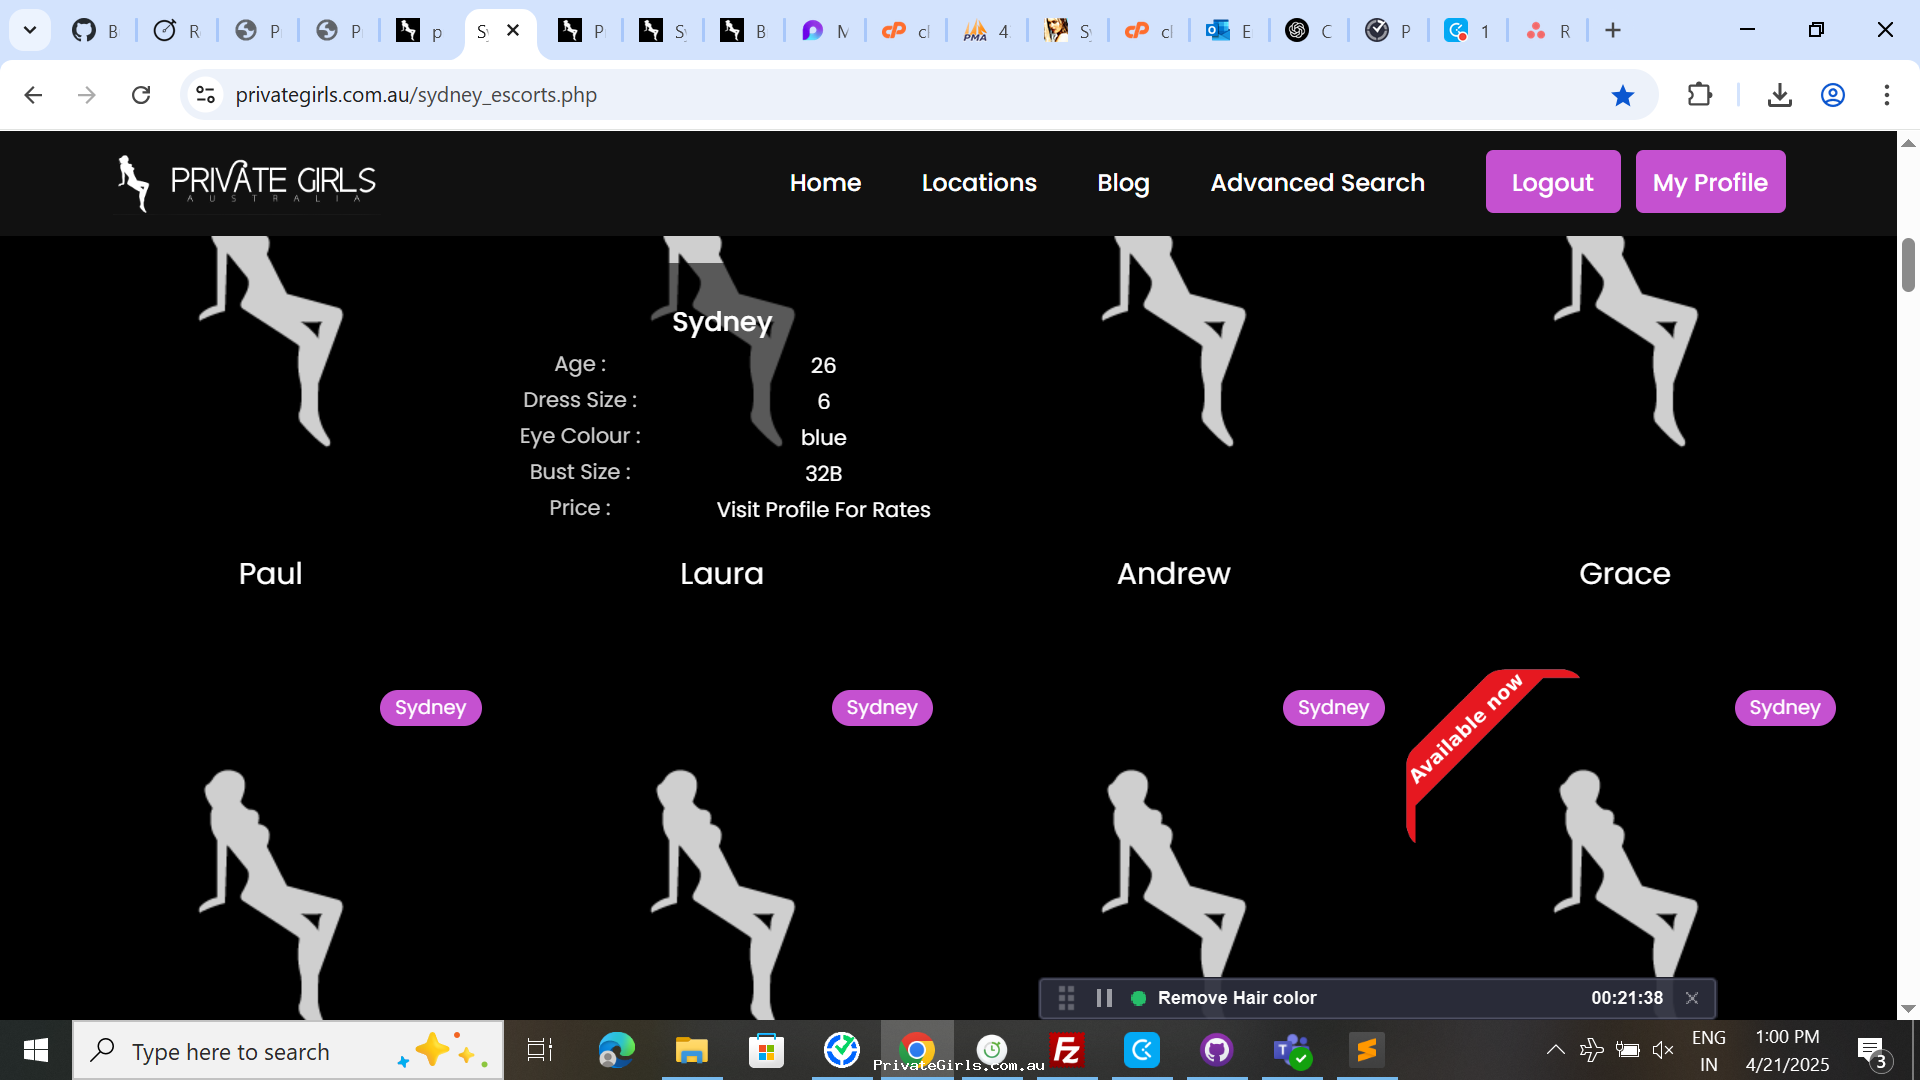Click the page vertical scrollbar thumb
Screen dimensions: 1920x1080
tap(1908, 265)
